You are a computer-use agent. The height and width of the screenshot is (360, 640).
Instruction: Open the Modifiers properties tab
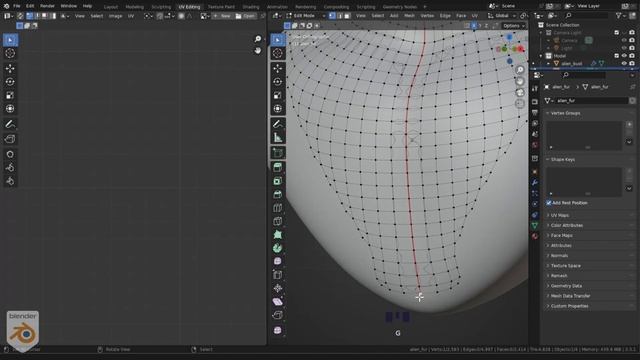tap(535, 182)
